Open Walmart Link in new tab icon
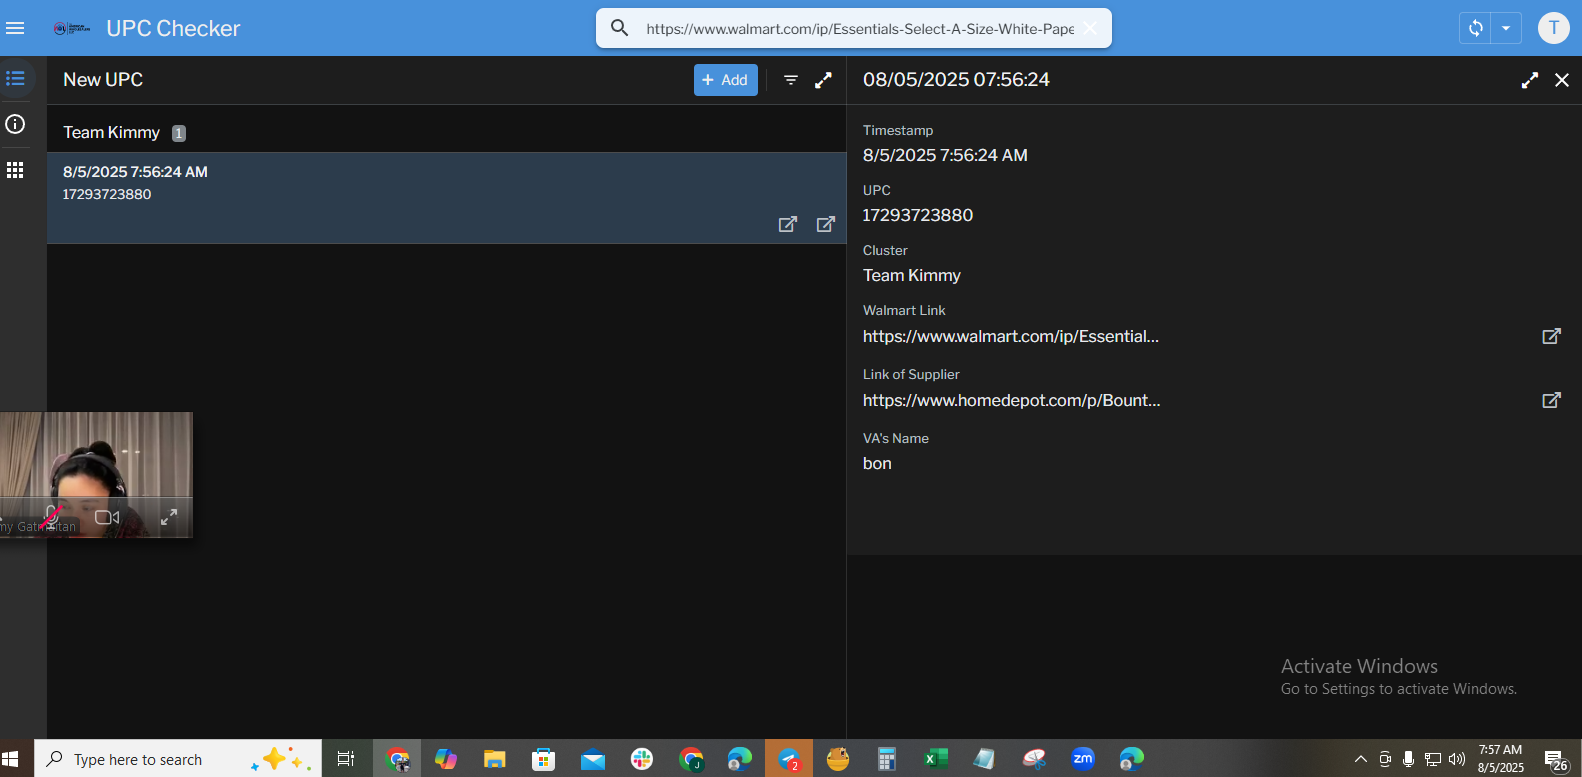The height and width of the screenshot is (777, 1582). tap(1551, 336)
